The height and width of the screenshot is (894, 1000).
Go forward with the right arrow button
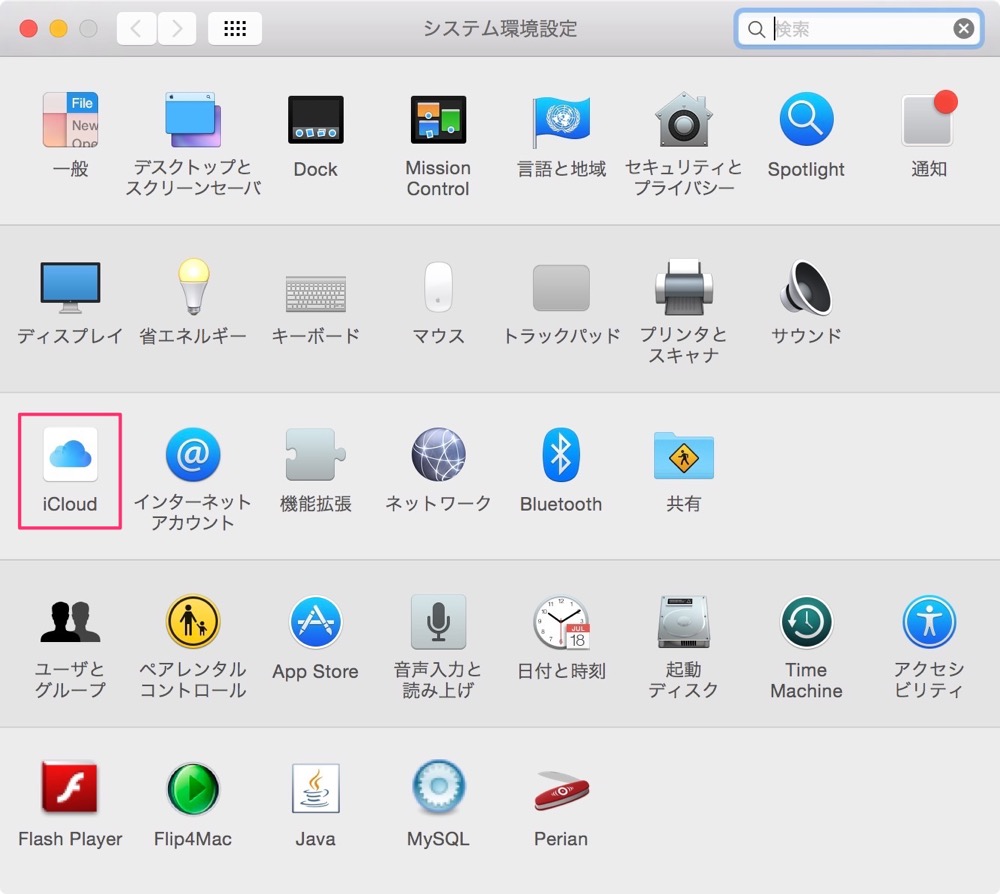[177, 28]
